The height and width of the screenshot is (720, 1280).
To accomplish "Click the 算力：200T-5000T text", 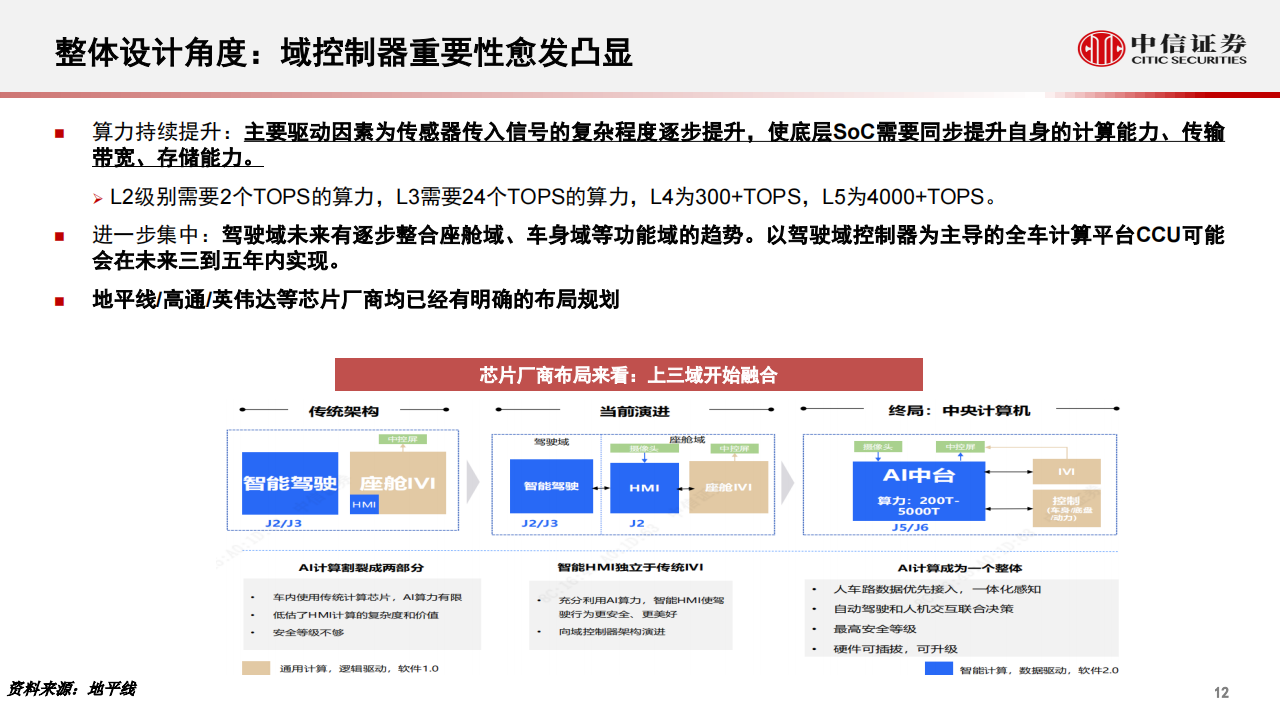I will (x=918, y=505).
